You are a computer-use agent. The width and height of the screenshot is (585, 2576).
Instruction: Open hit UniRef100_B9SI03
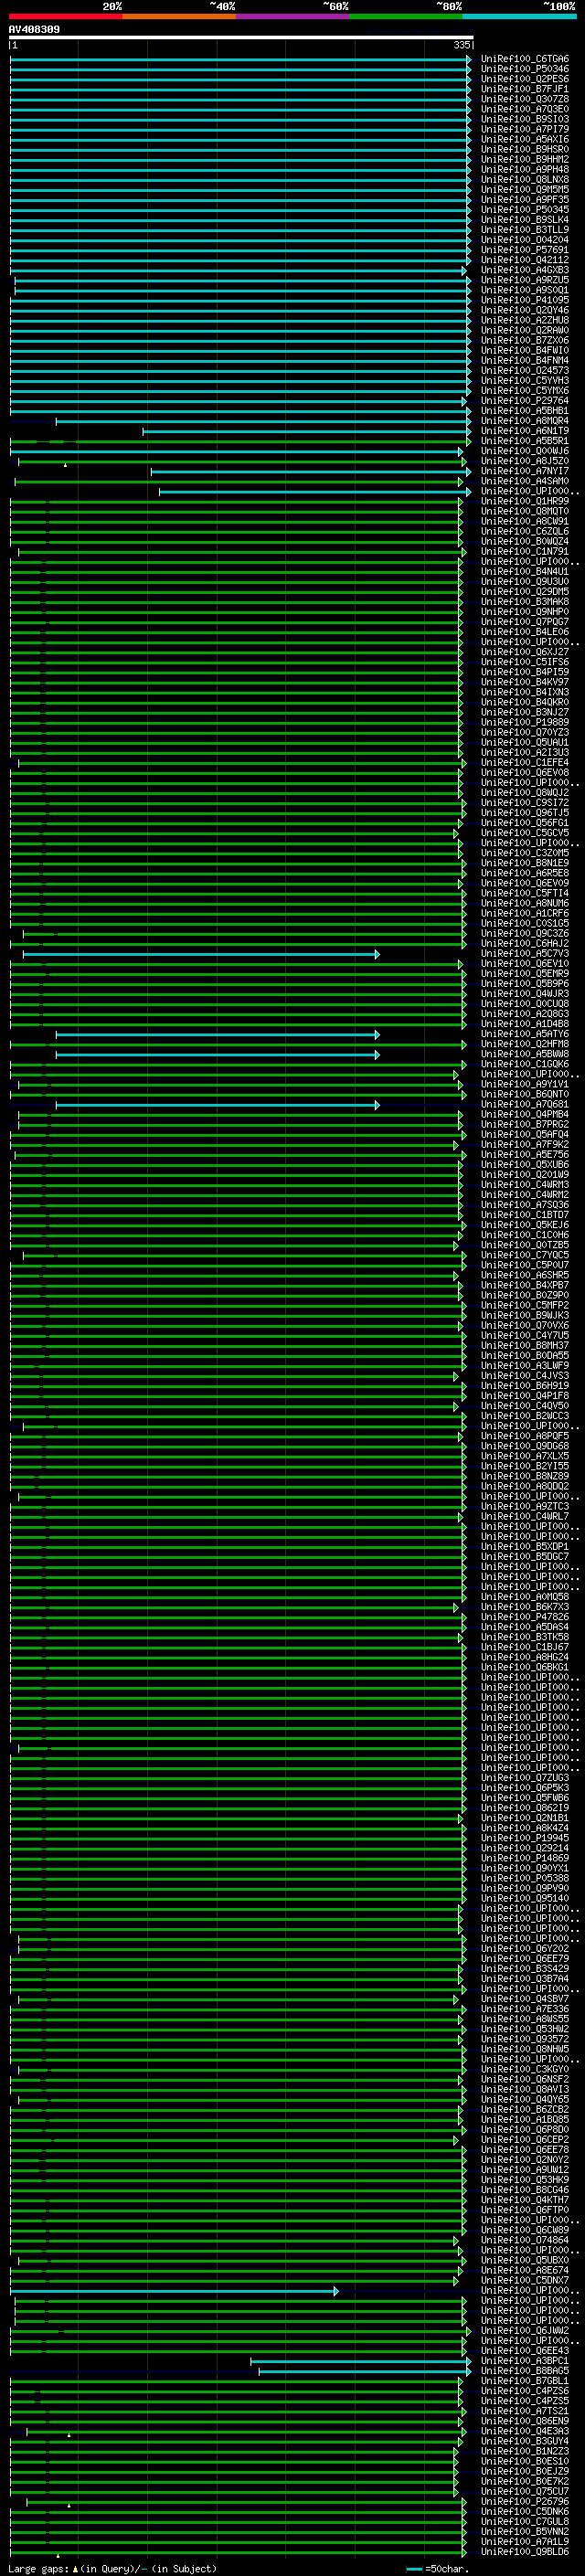coord(525,119)
